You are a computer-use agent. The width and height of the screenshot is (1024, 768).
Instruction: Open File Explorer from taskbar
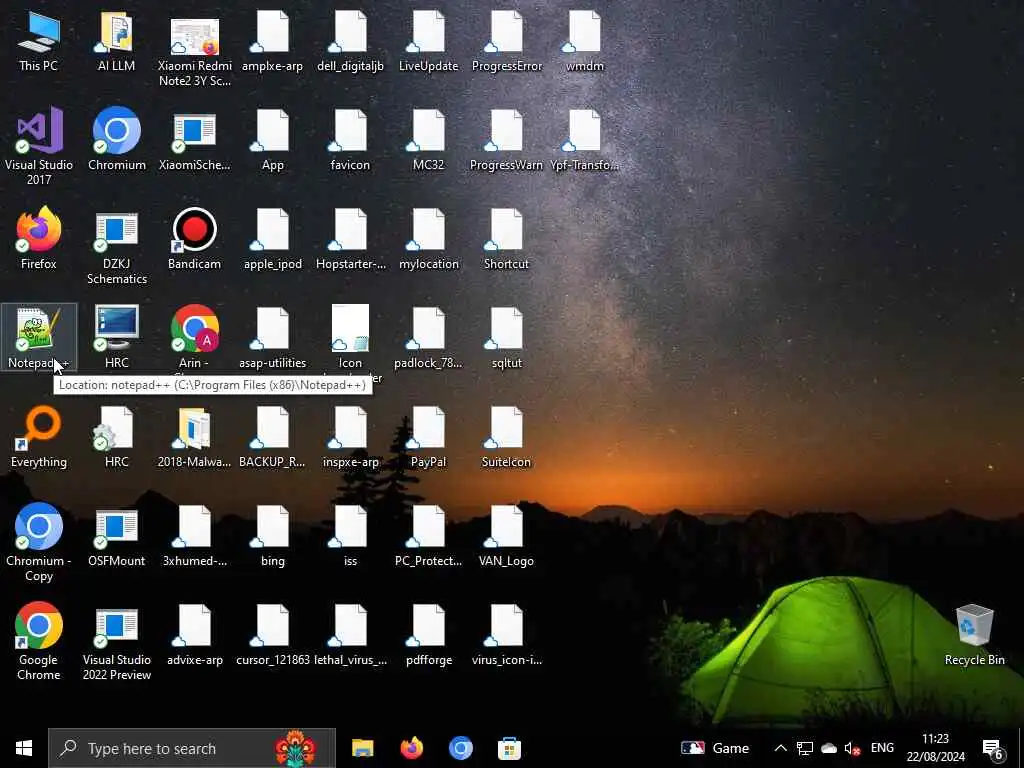click(362, 748)
